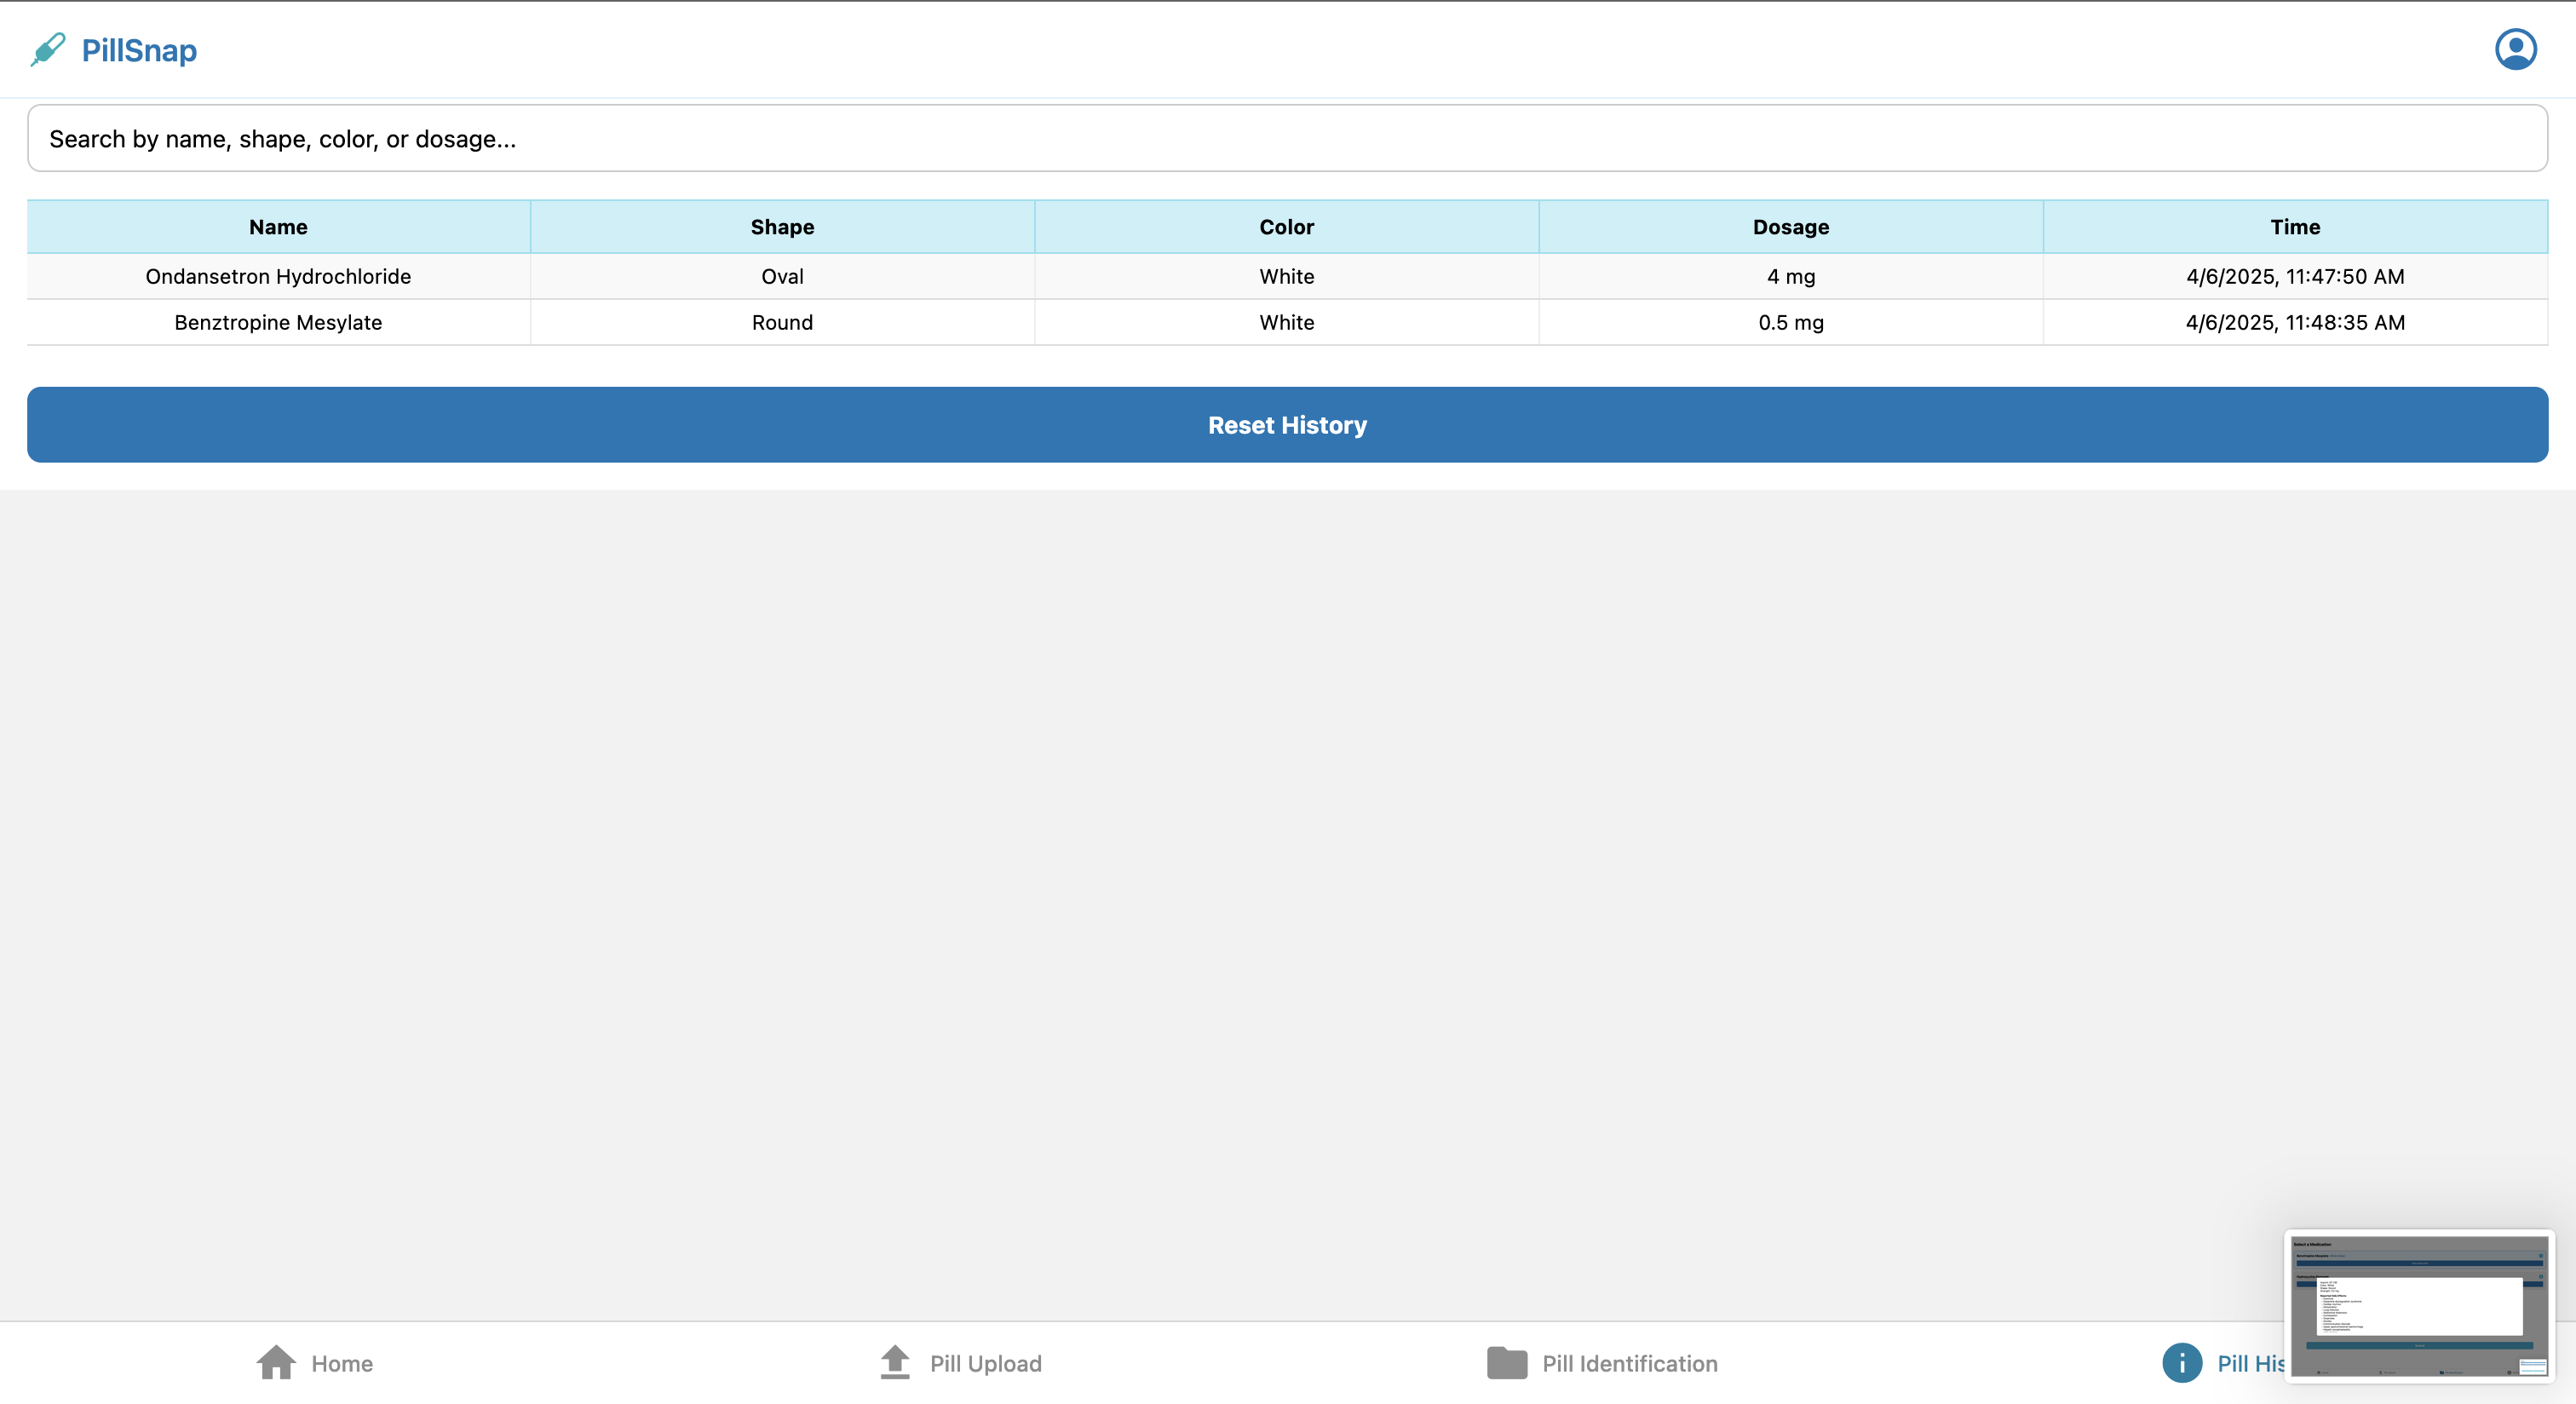Click the Pill Identification folder icon

point(1506,1362)
